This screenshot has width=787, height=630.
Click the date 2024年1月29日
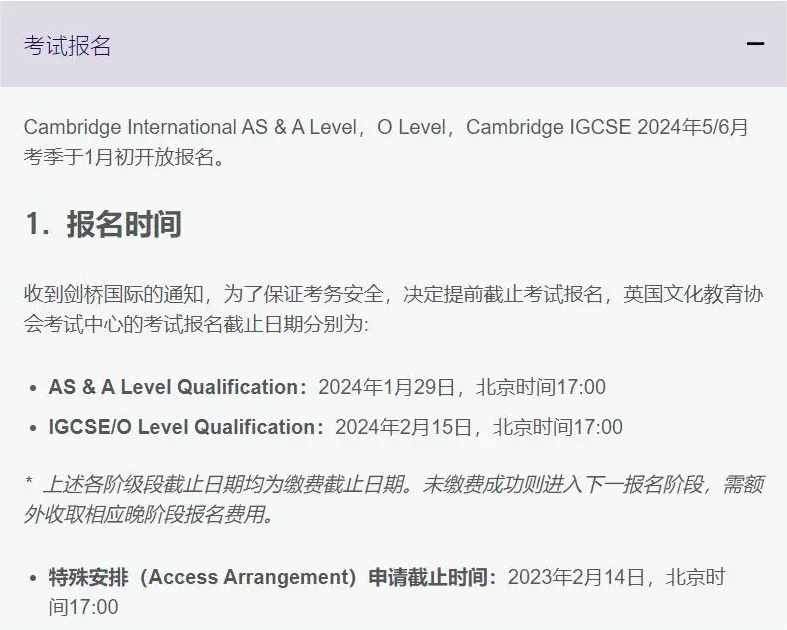(386, 387)
